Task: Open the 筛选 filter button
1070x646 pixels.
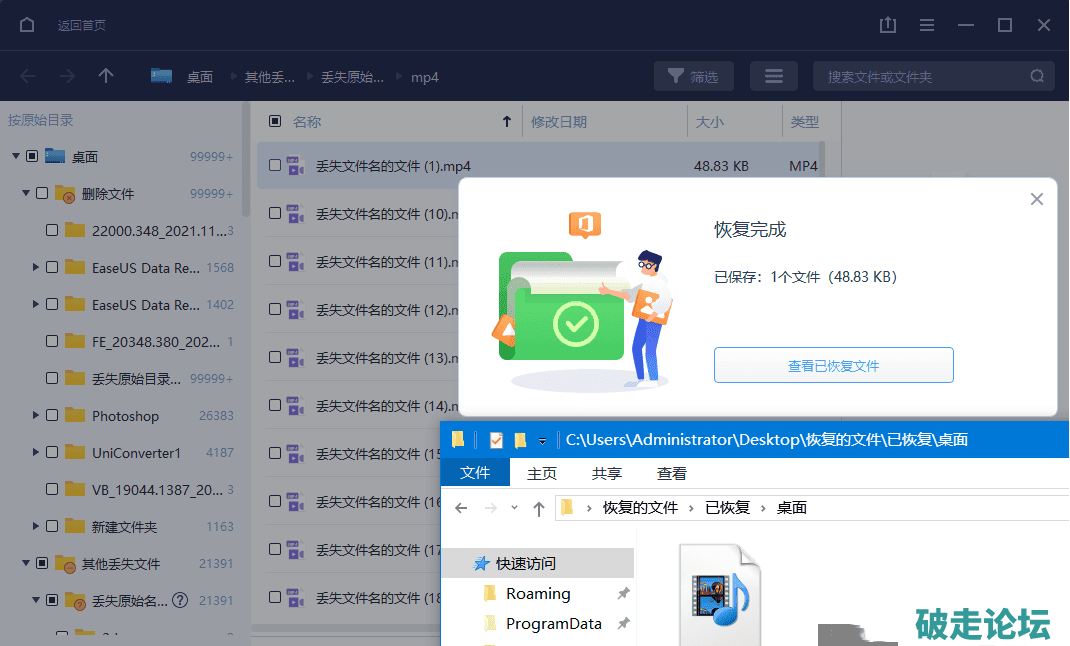Action: point(693,76)
